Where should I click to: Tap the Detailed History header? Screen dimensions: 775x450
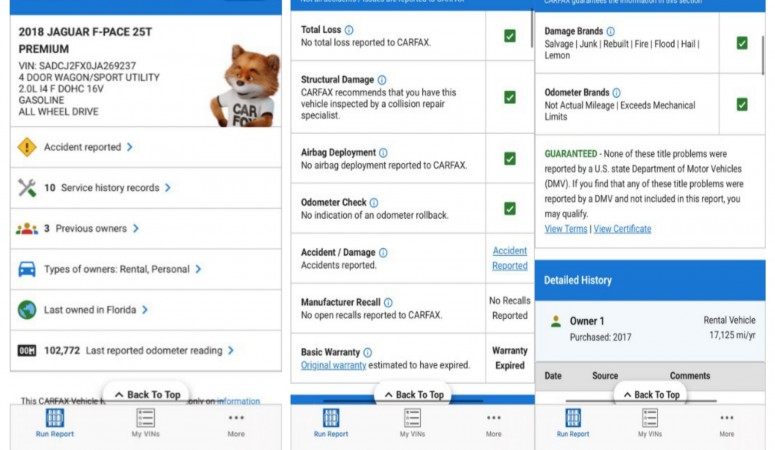pos(650,280)
